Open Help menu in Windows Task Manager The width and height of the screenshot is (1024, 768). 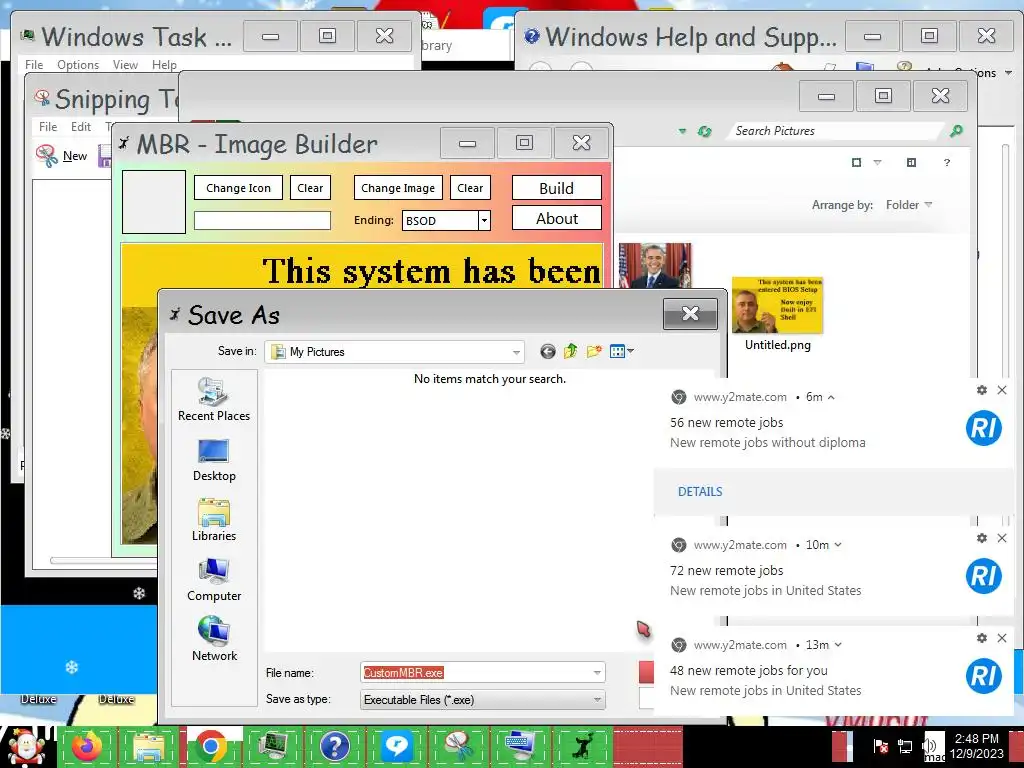coord(164,65)
